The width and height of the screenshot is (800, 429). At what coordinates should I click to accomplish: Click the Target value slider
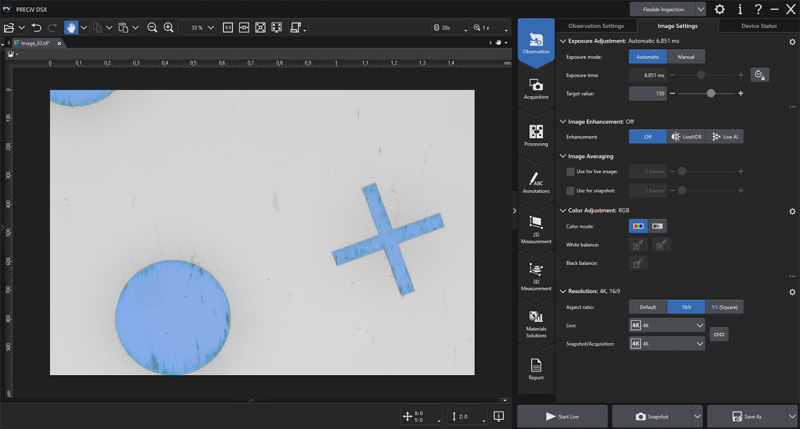tap(711, 93)
